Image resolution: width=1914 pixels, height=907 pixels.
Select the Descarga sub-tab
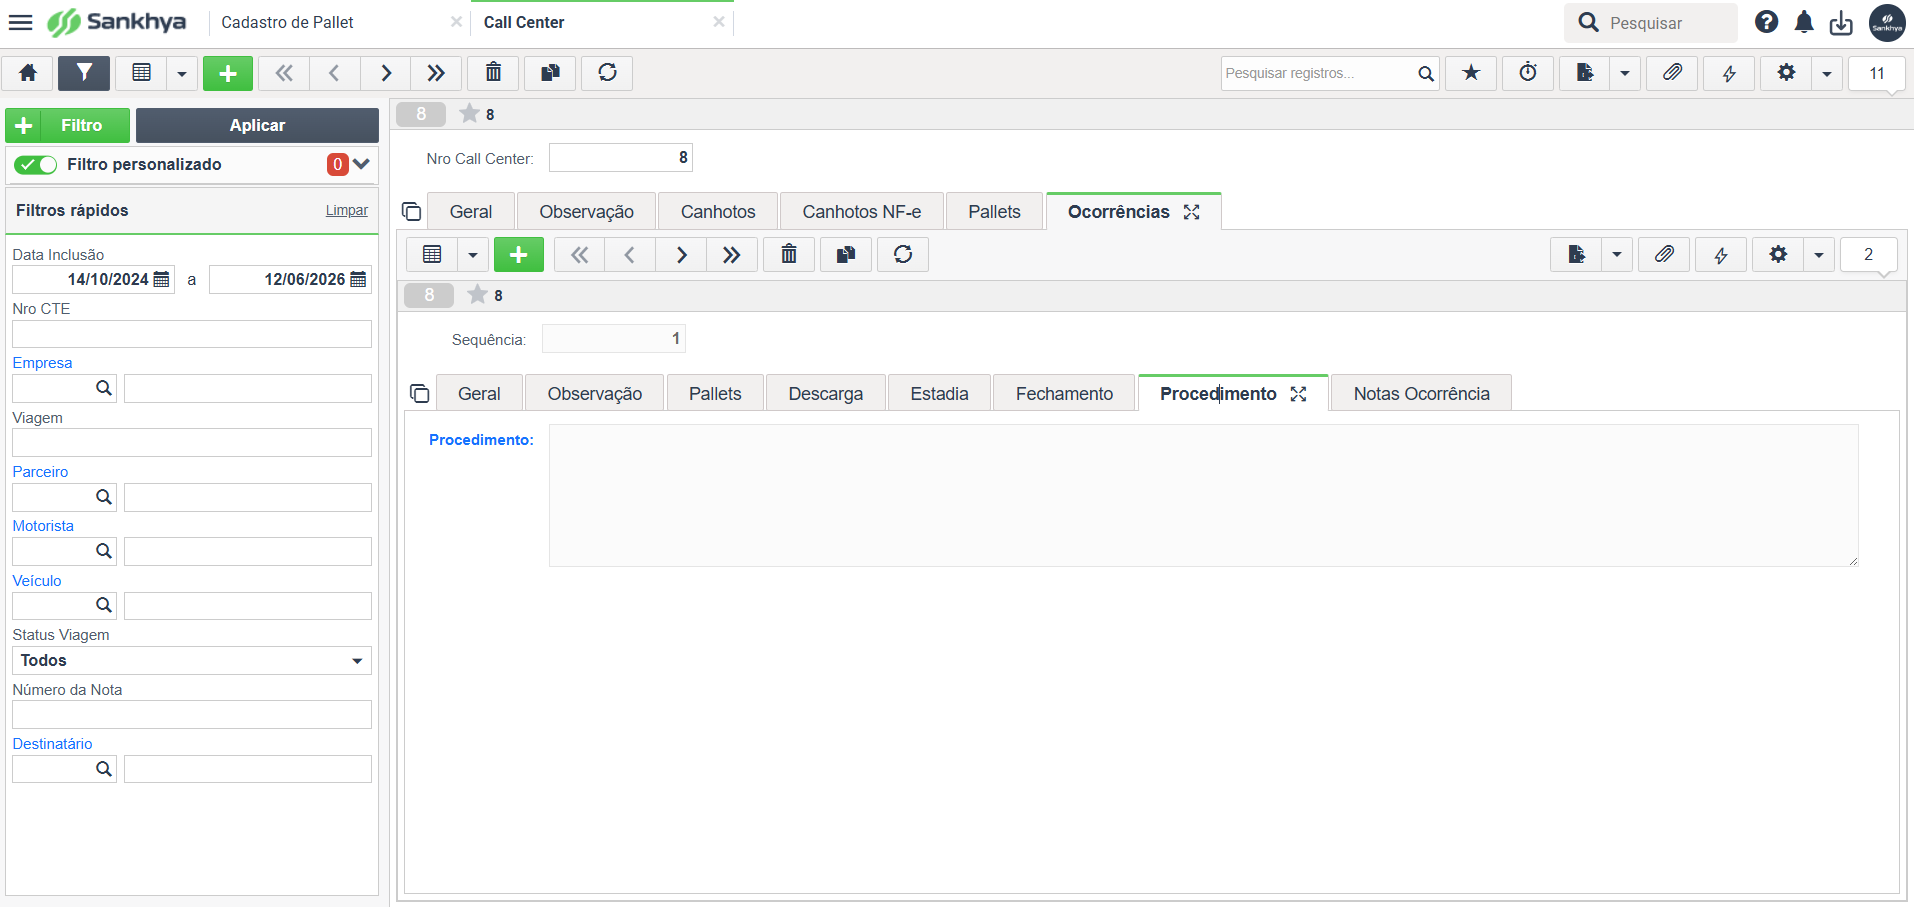click(x=825, y=394)
